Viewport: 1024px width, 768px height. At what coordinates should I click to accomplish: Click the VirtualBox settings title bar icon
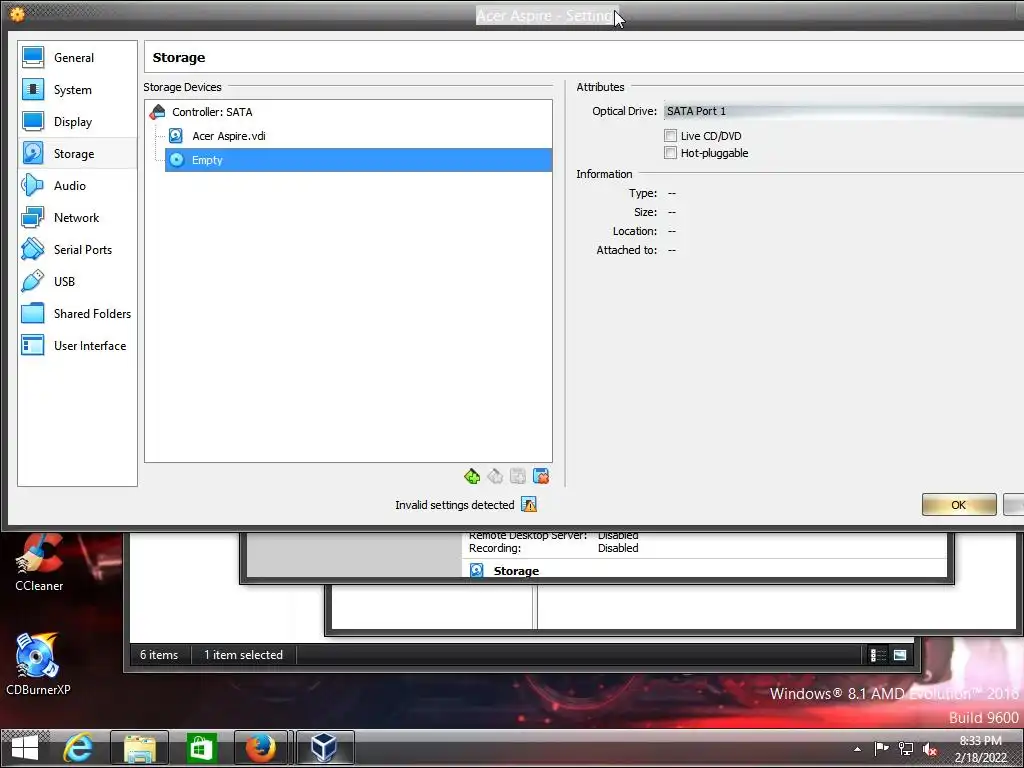tap(17, 14)
